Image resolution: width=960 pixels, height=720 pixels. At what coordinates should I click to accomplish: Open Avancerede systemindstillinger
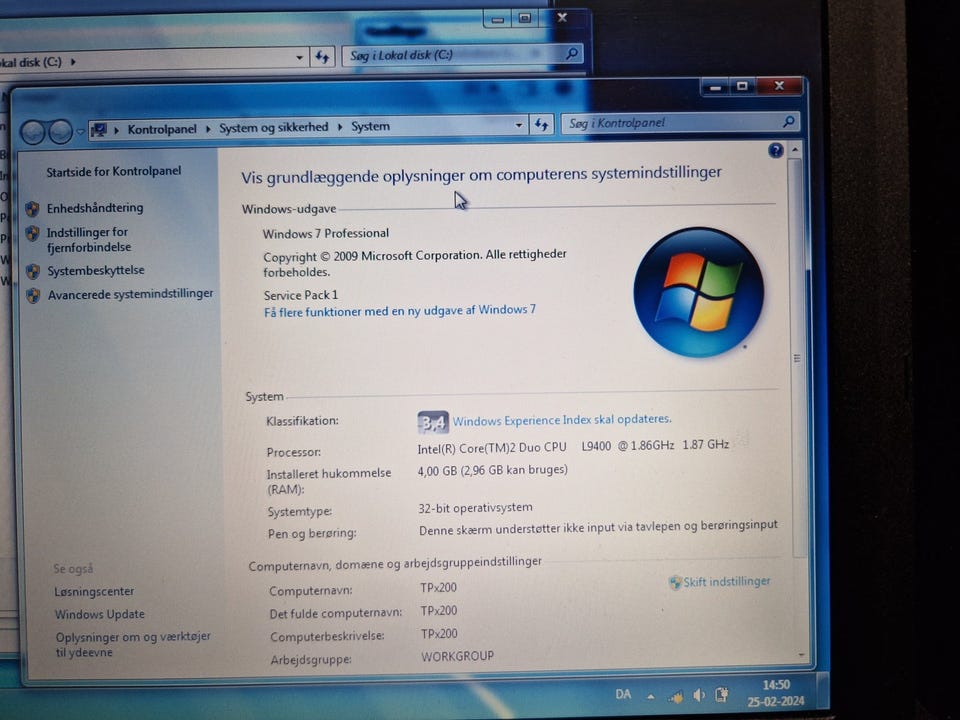[130, 294]
